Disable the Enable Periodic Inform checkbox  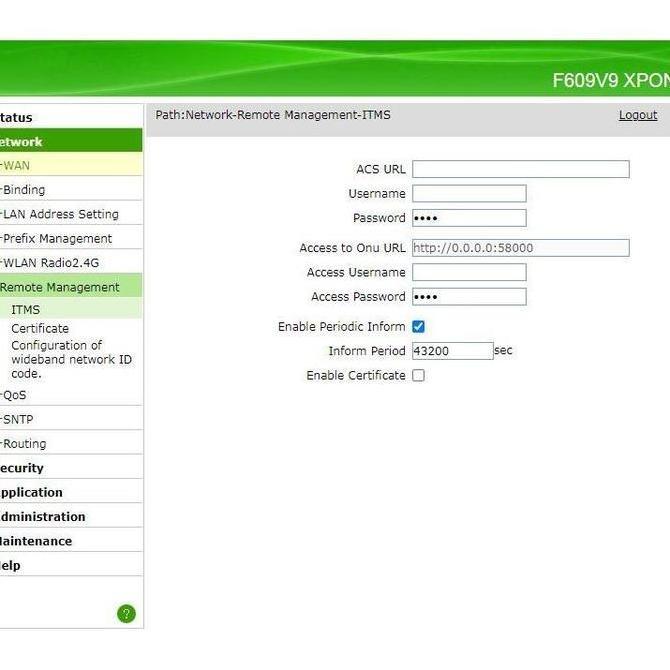point(418,327)
